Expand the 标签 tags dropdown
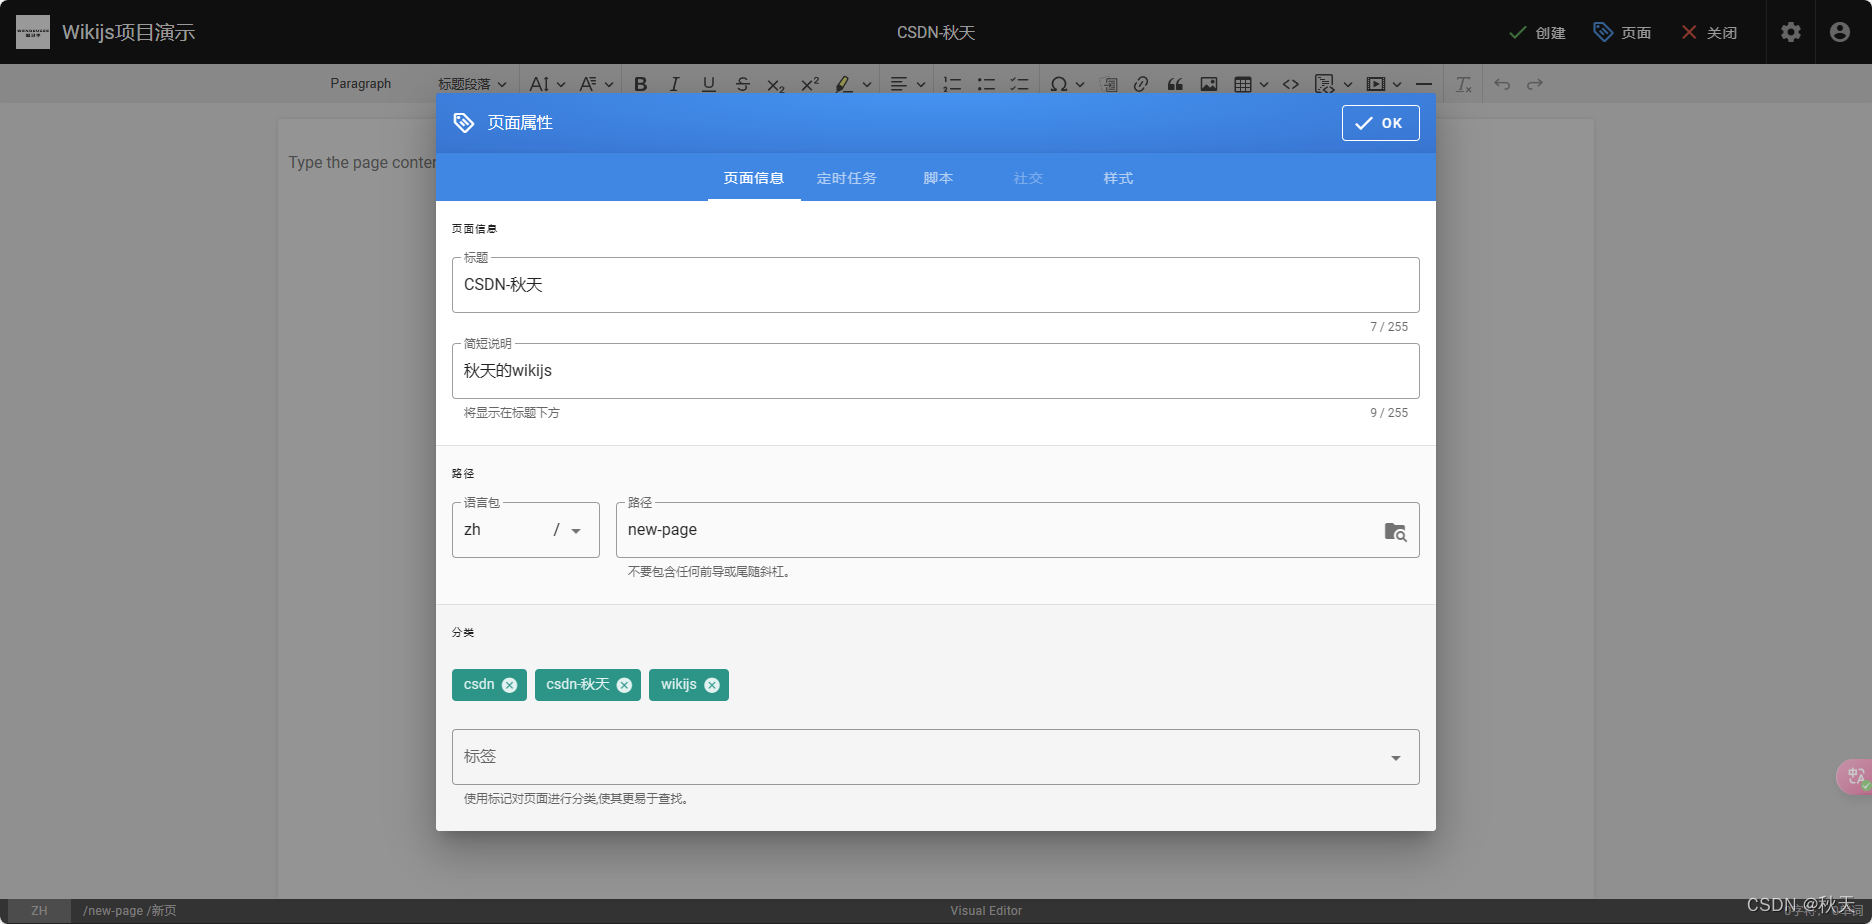Viewport: 1872px width, 924px height. pyautogui.click(x=1394, y=757)
